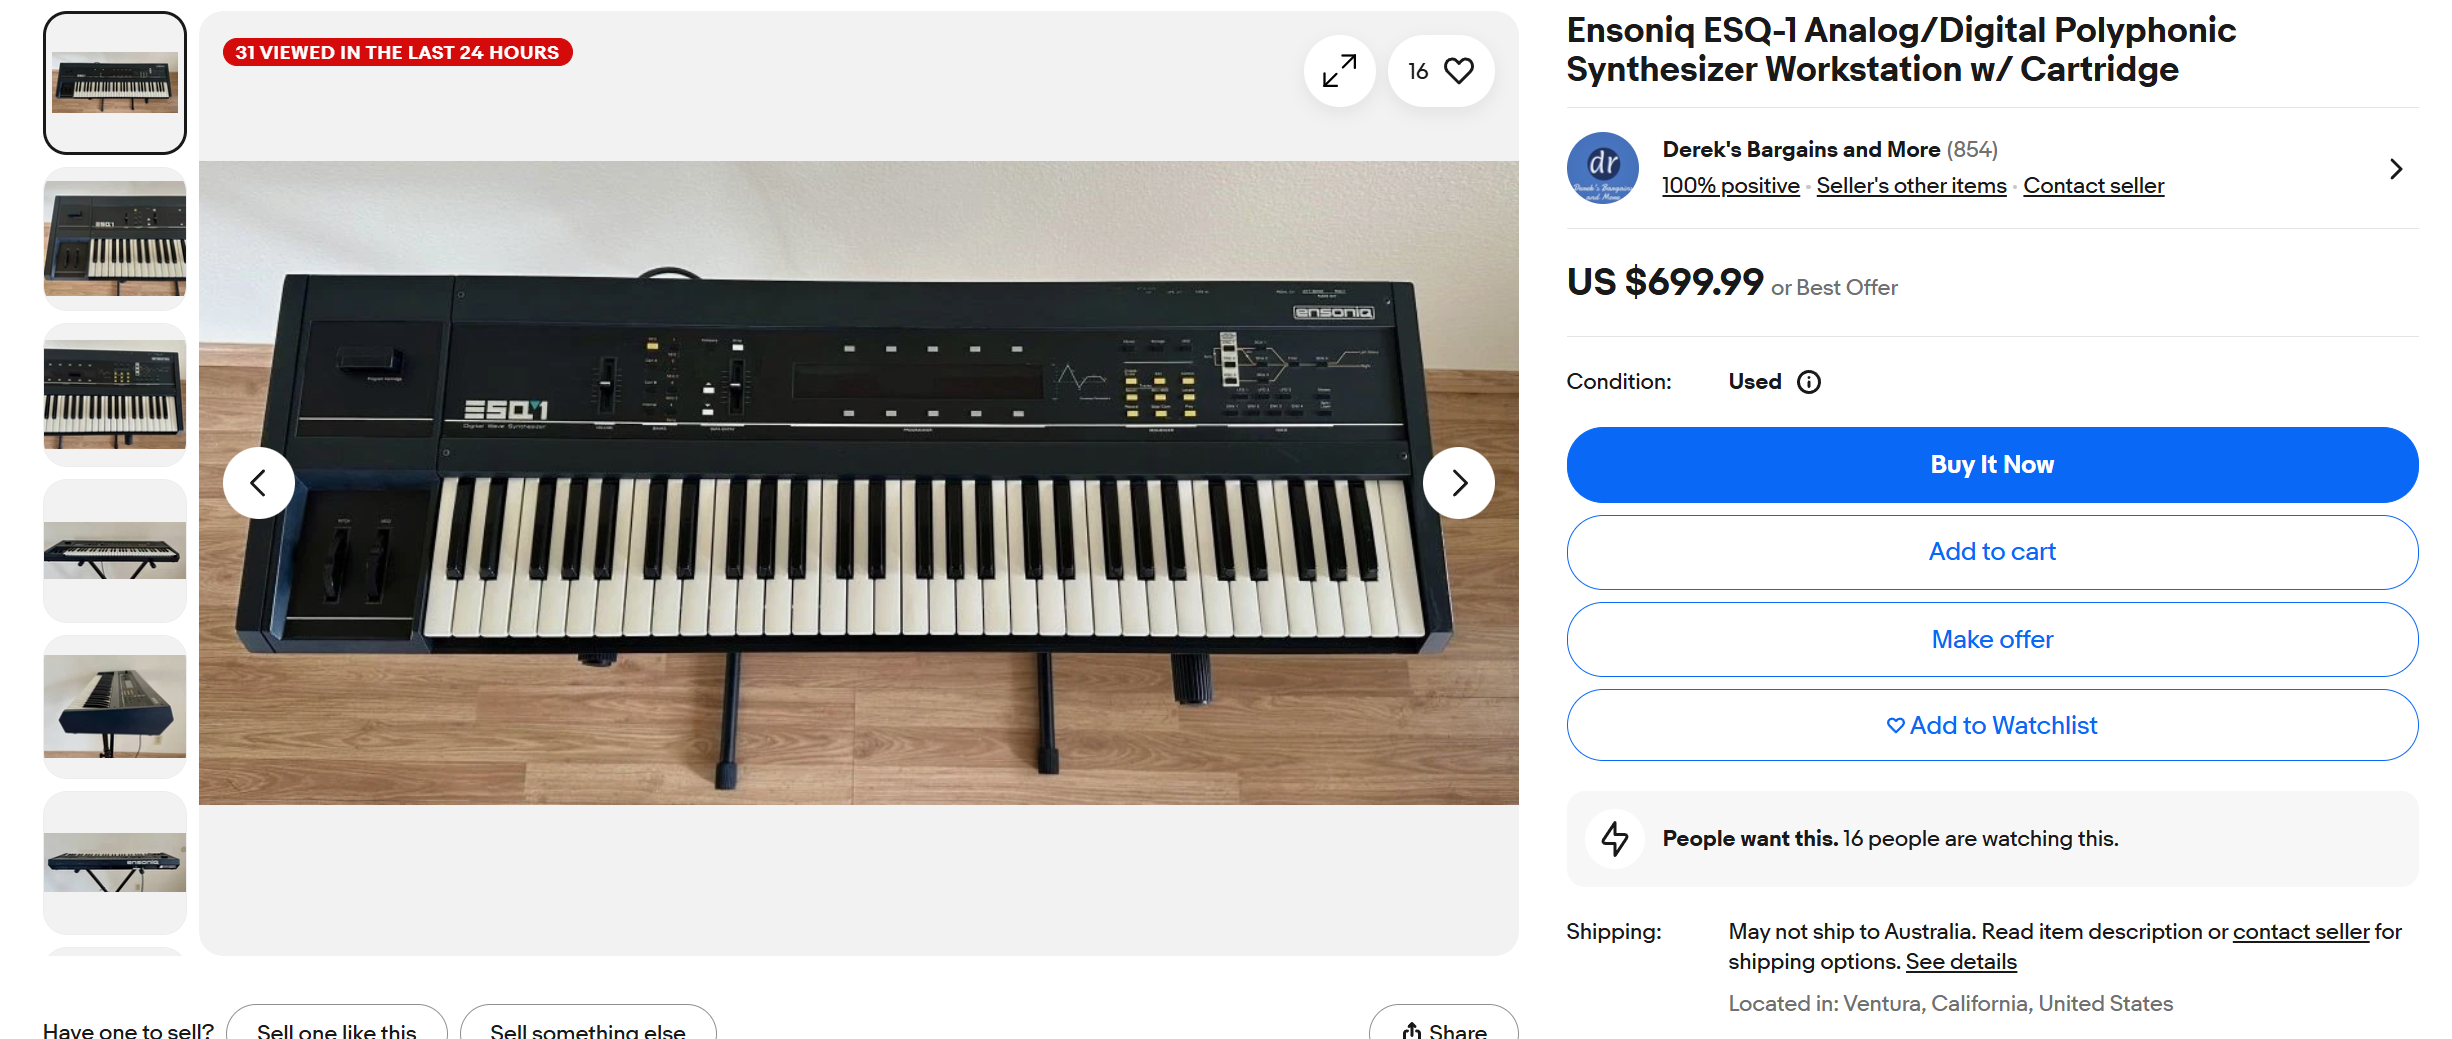
Task: Open the 100% positive feedback link
Action: coord(1730,186)
